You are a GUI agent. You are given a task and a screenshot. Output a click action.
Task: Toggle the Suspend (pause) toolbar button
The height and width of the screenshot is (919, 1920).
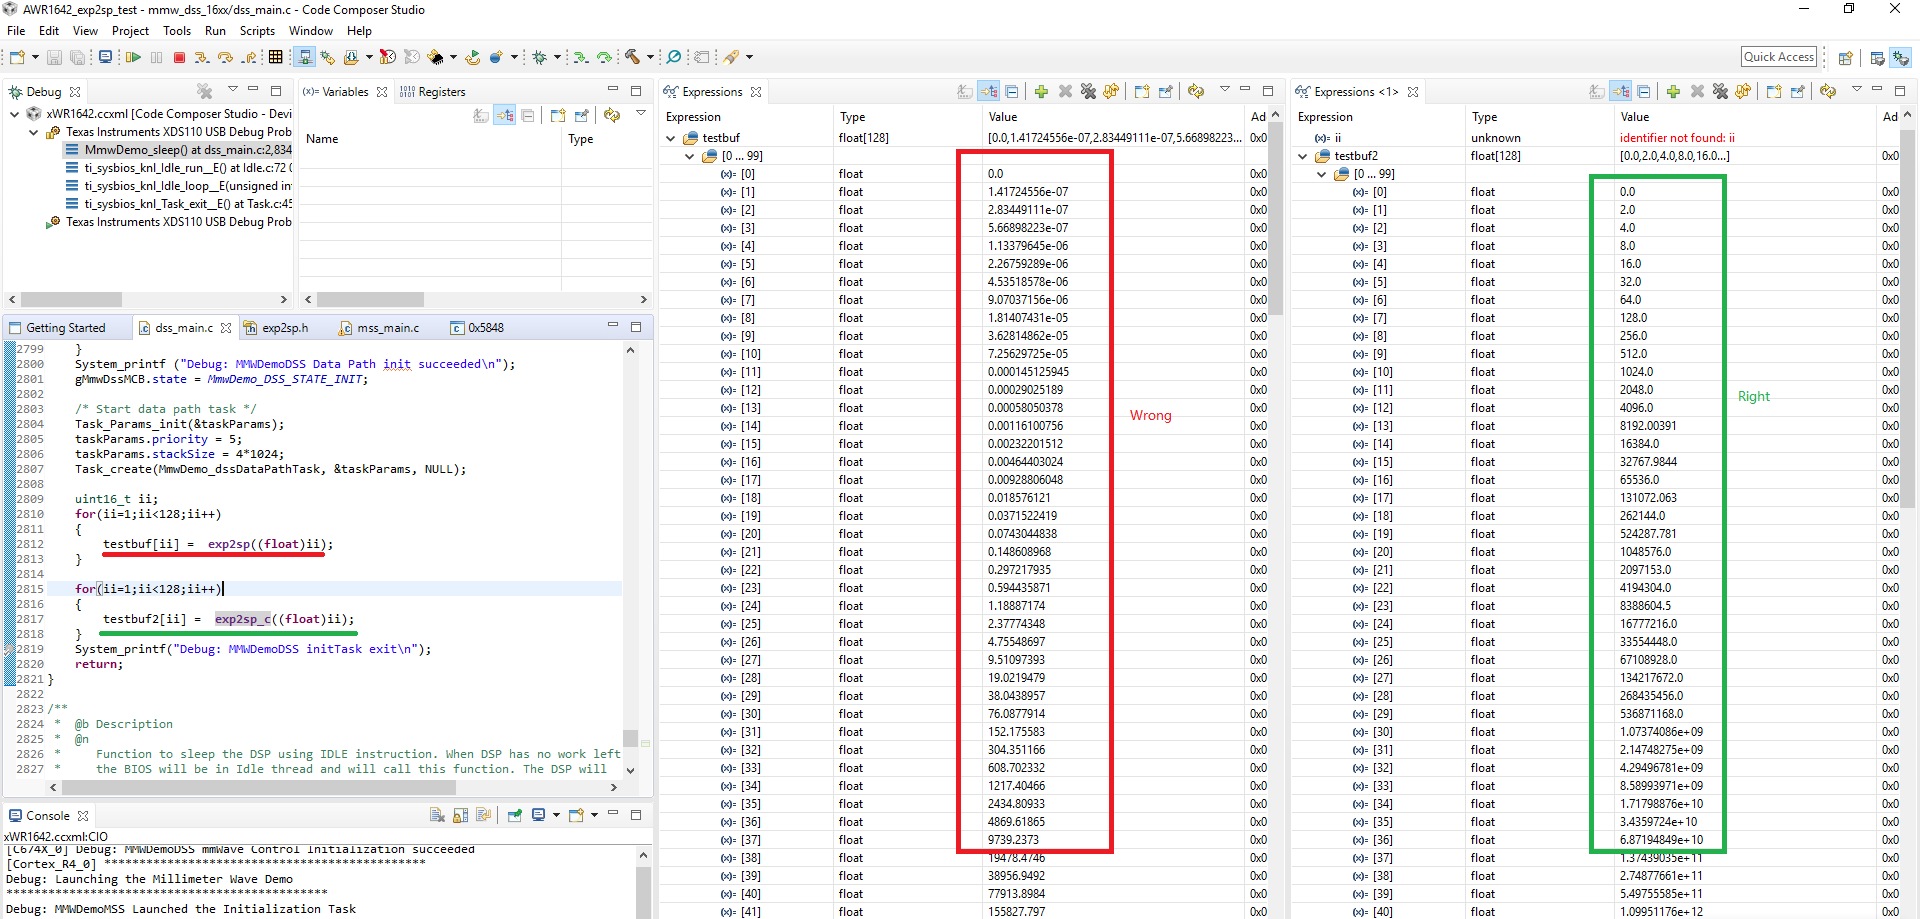tap(156, 58)
